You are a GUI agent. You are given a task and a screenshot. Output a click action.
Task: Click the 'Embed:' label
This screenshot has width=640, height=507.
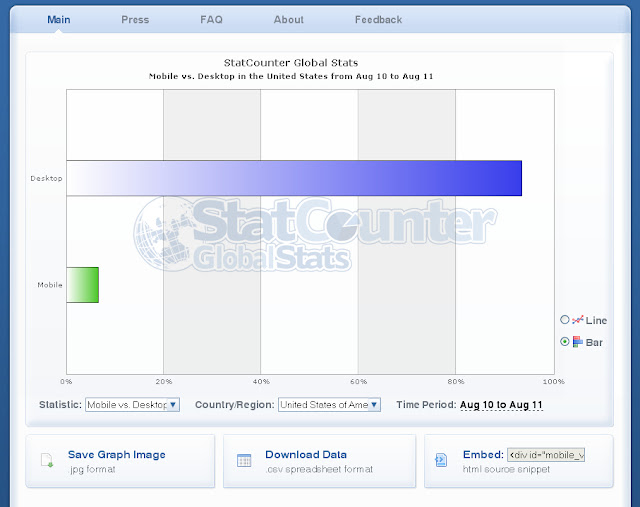tap(483, 454)
